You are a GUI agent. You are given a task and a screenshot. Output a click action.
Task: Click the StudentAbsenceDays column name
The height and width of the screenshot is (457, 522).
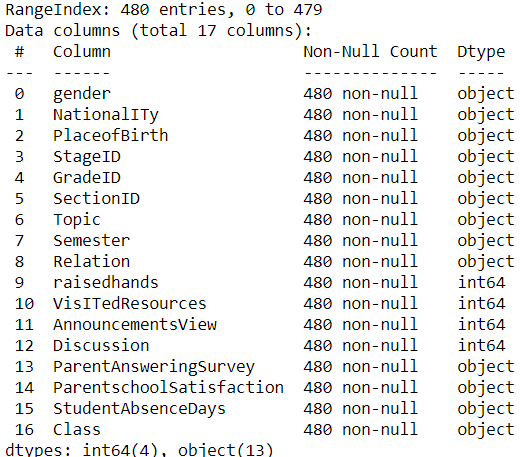pyautogui.click(x=139, y=409)
